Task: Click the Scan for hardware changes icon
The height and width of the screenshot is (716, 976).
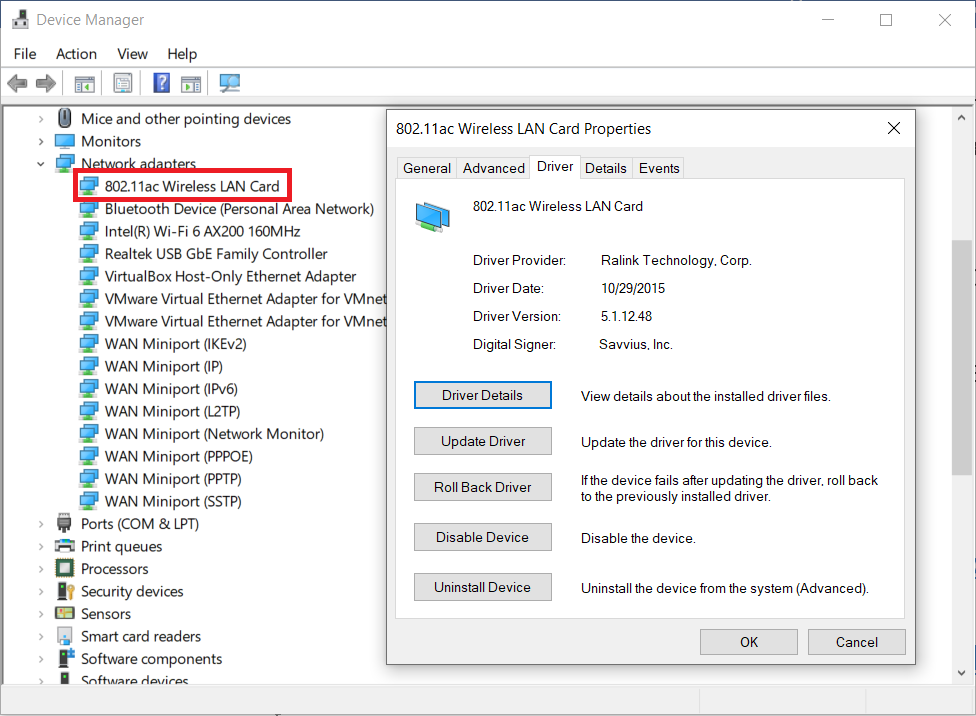Action: point(230,84)
